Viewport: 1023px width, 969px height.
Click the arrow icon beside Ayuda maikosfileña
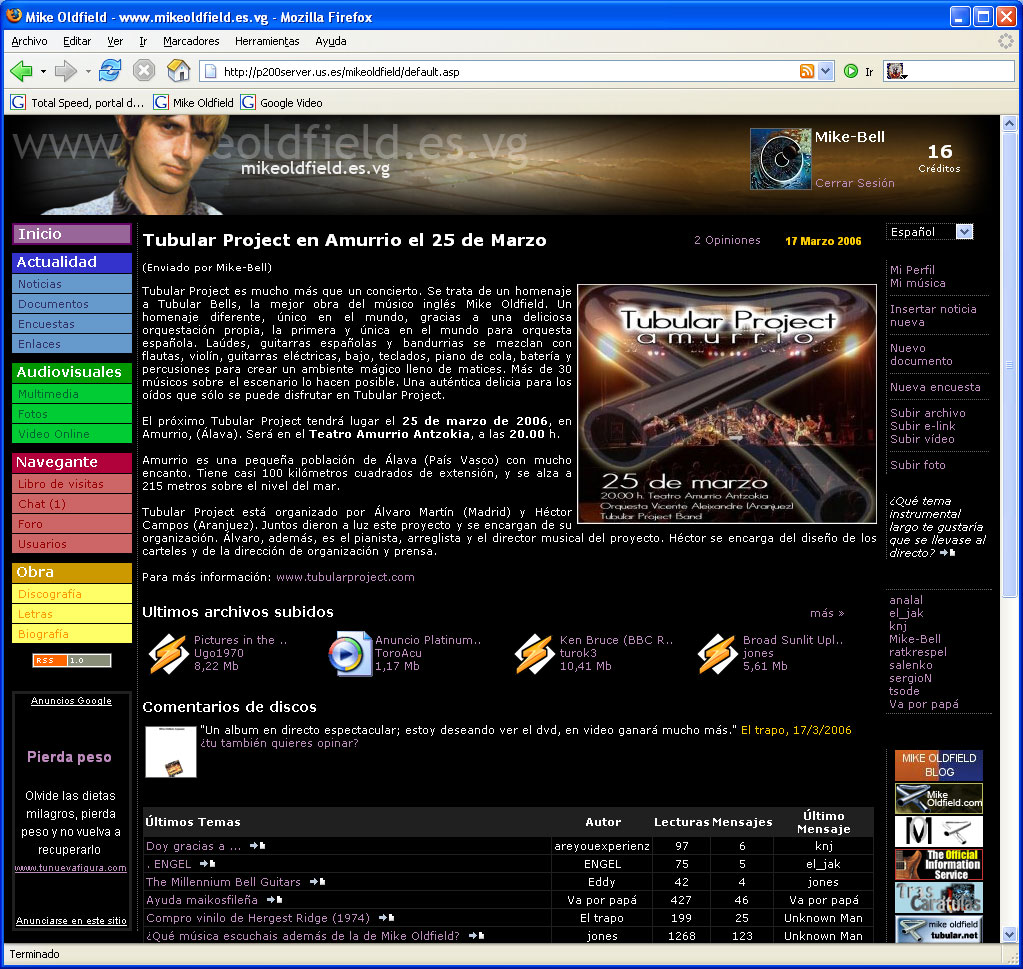coord(274,900)
